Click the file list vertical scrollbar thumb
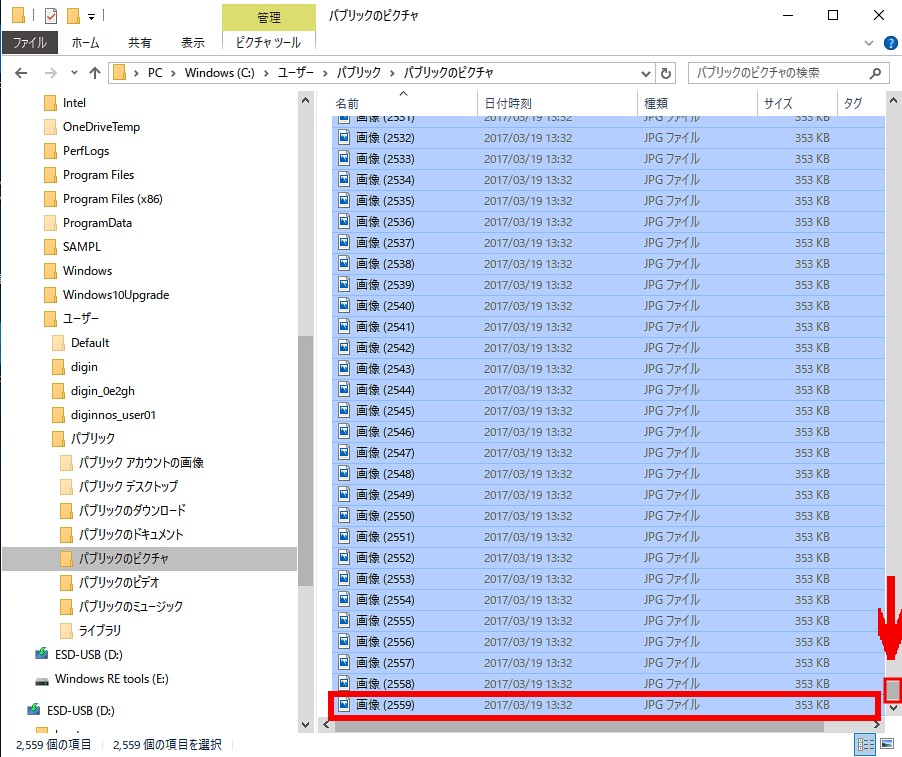The height and width of the screenshot is (757, 902). 893,689
